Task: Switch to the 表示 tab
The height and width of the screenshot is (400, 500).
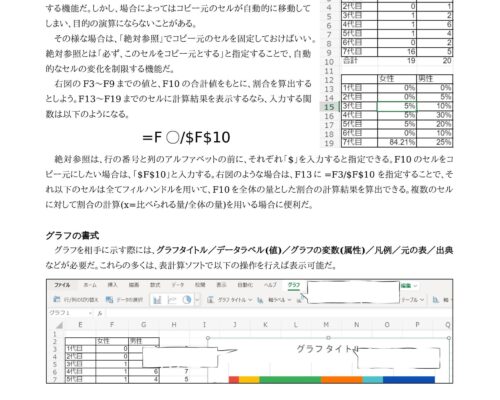Action: [x=221, y=285]
